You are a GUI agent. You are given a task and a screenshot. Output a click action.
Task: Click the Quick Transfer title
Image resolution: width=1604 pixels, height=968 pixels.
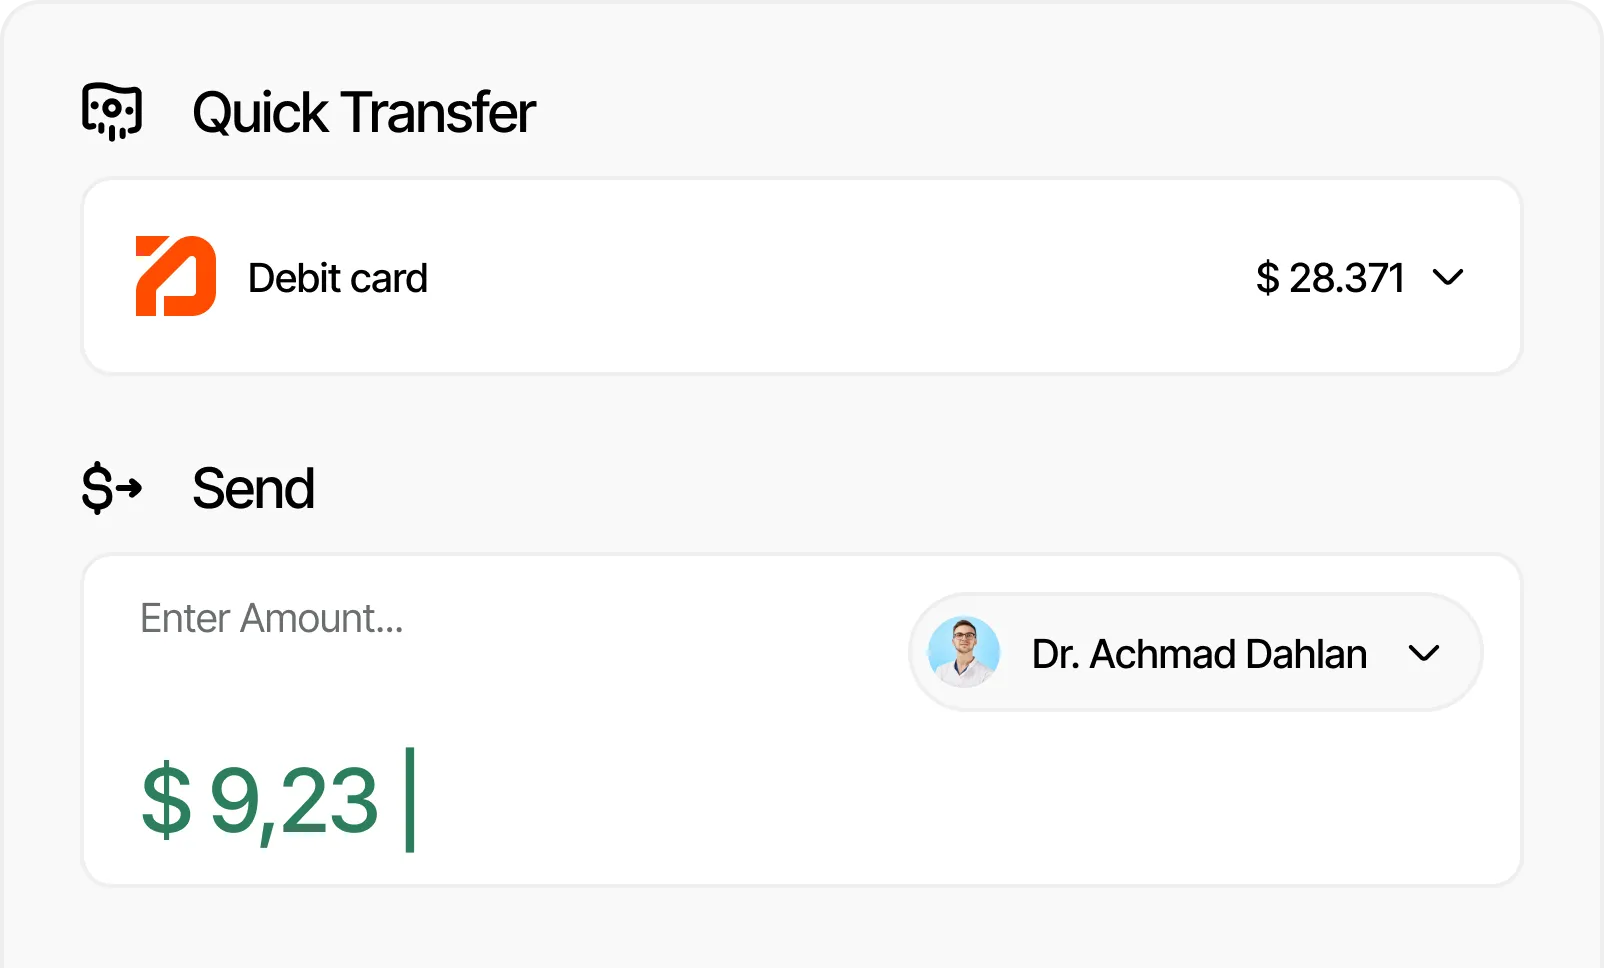point(363,112)
